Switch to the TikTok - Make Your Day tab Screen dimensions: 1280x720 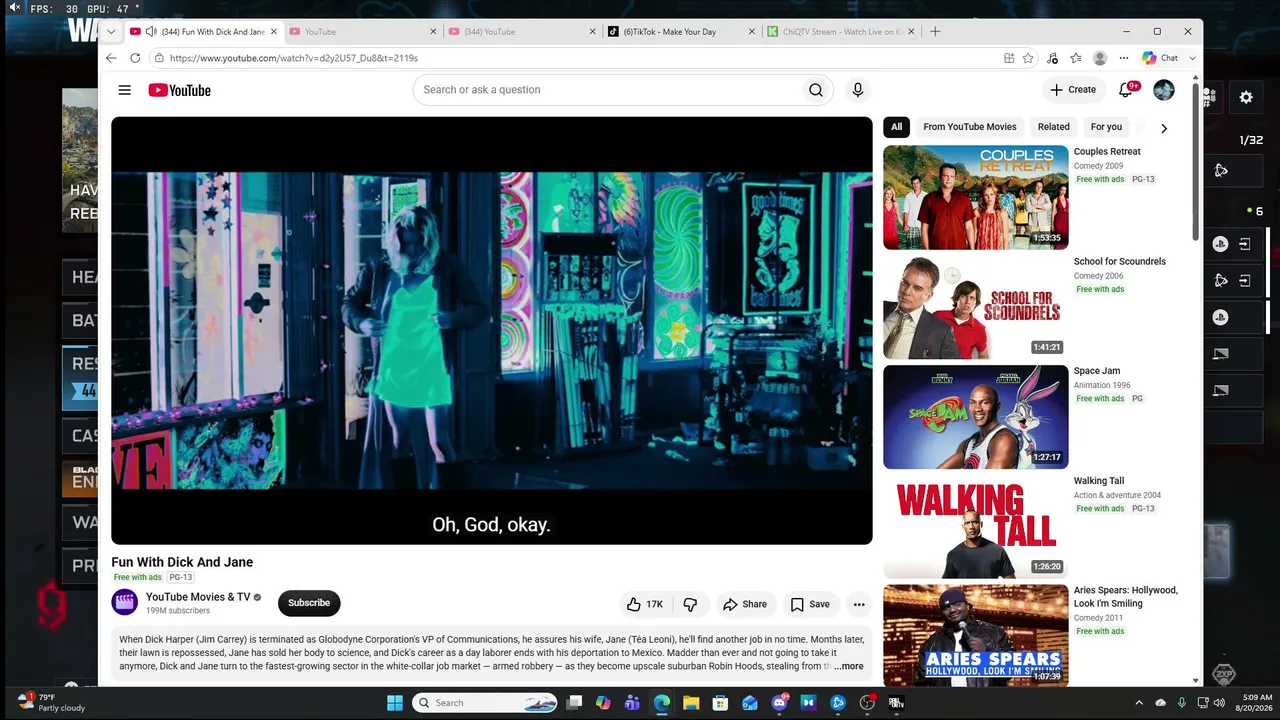(681, 31)
